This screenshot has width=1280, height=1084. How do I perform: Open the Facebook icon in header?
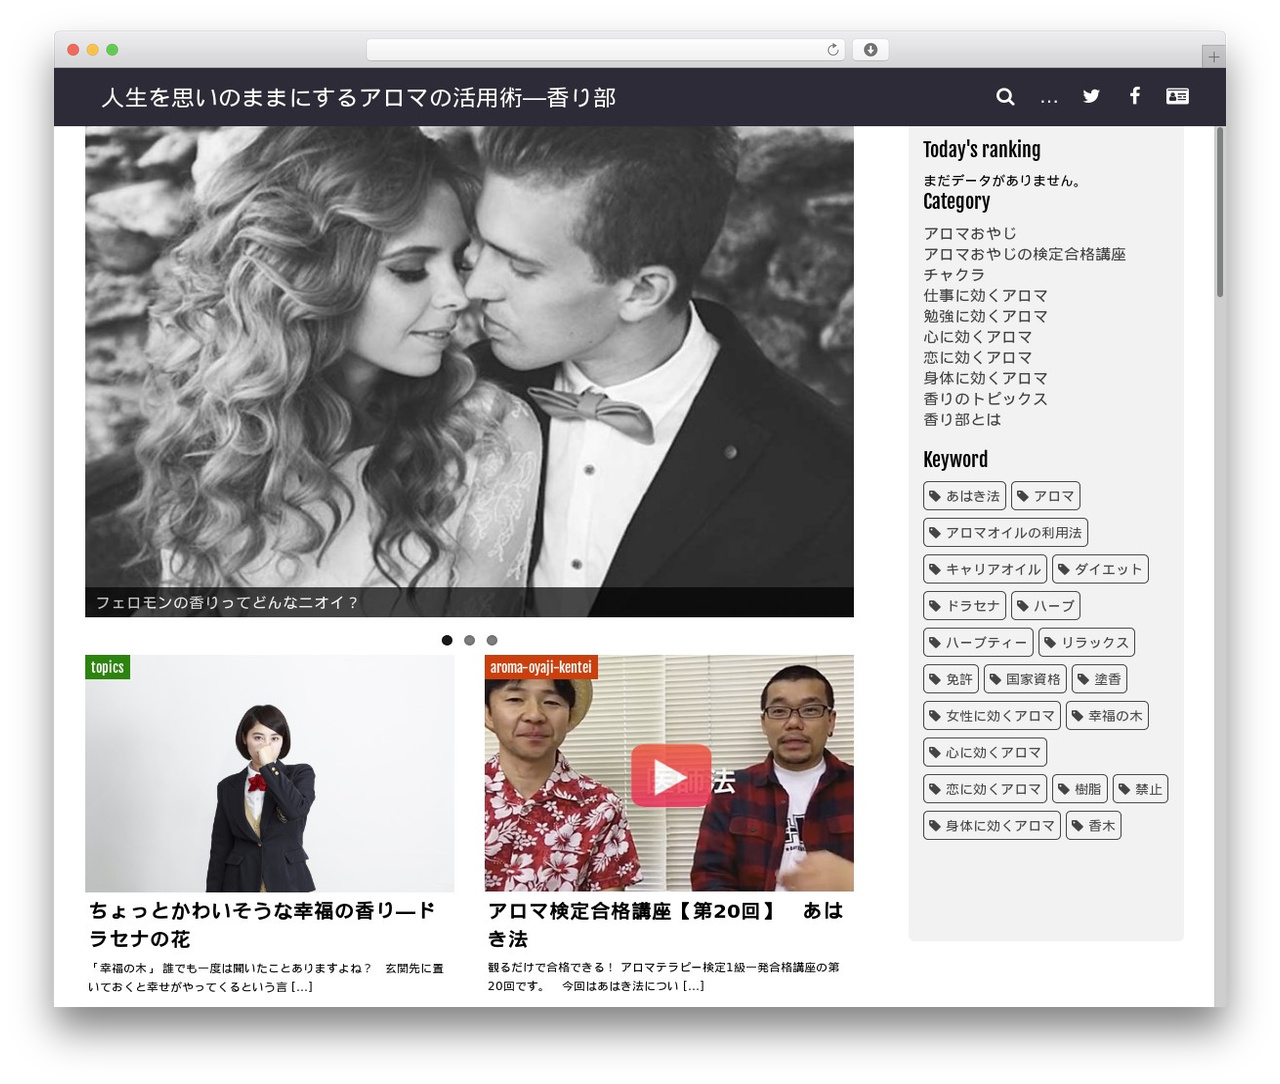click(x=1135, y=96)
